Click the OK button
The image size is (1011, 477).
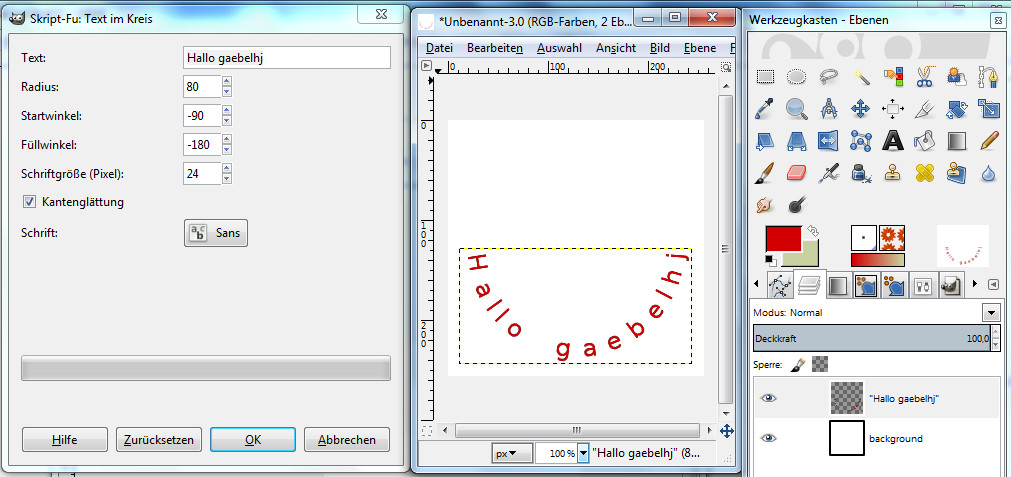click(x=253, y=440)
